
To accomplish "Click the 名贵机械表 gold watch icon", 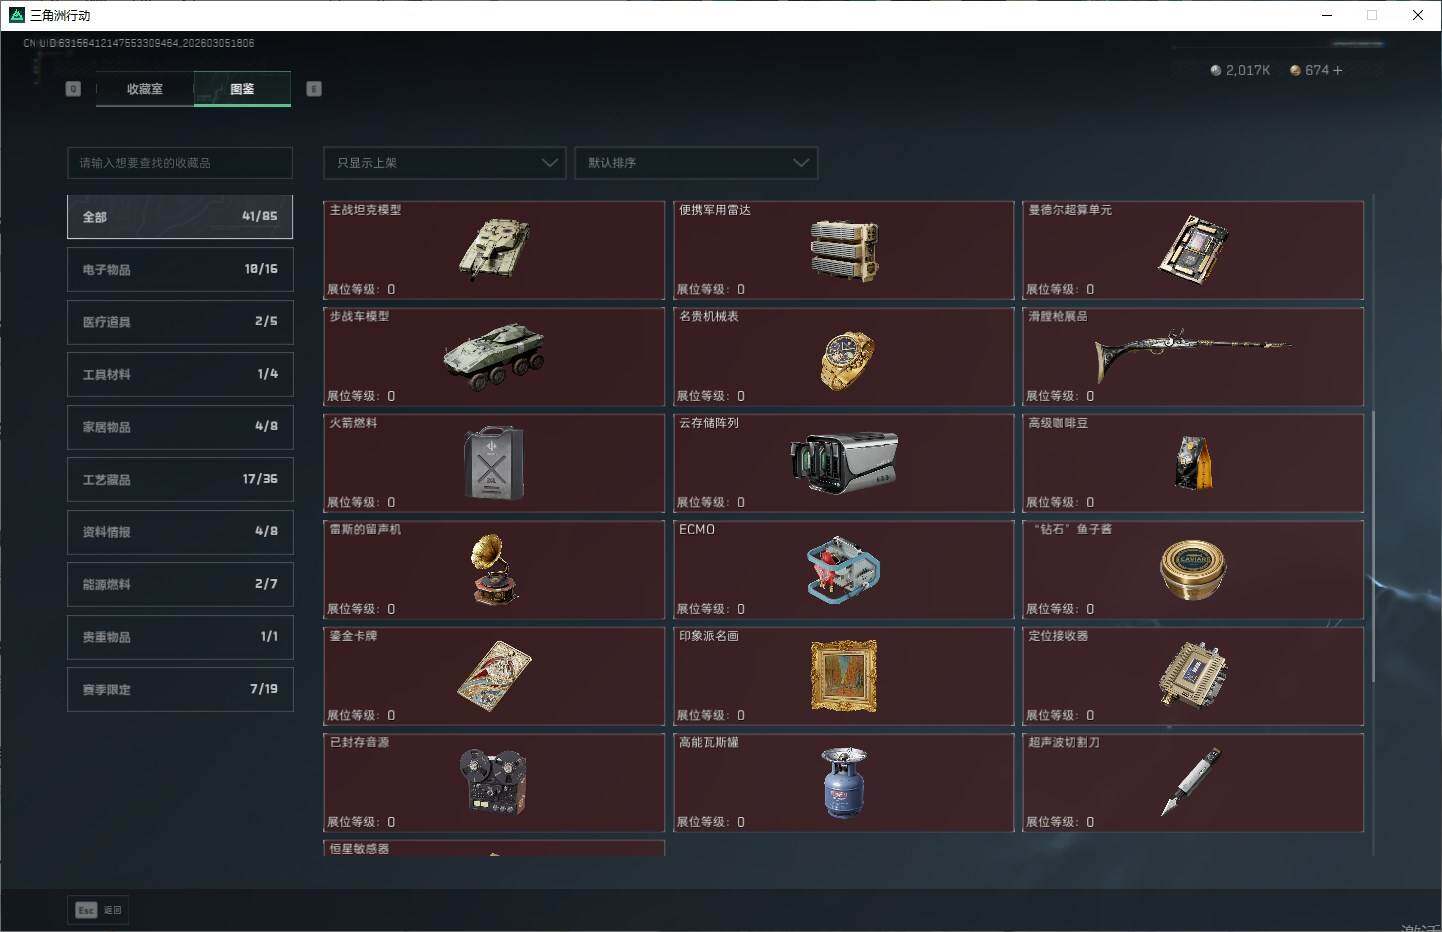I will 846,360.
